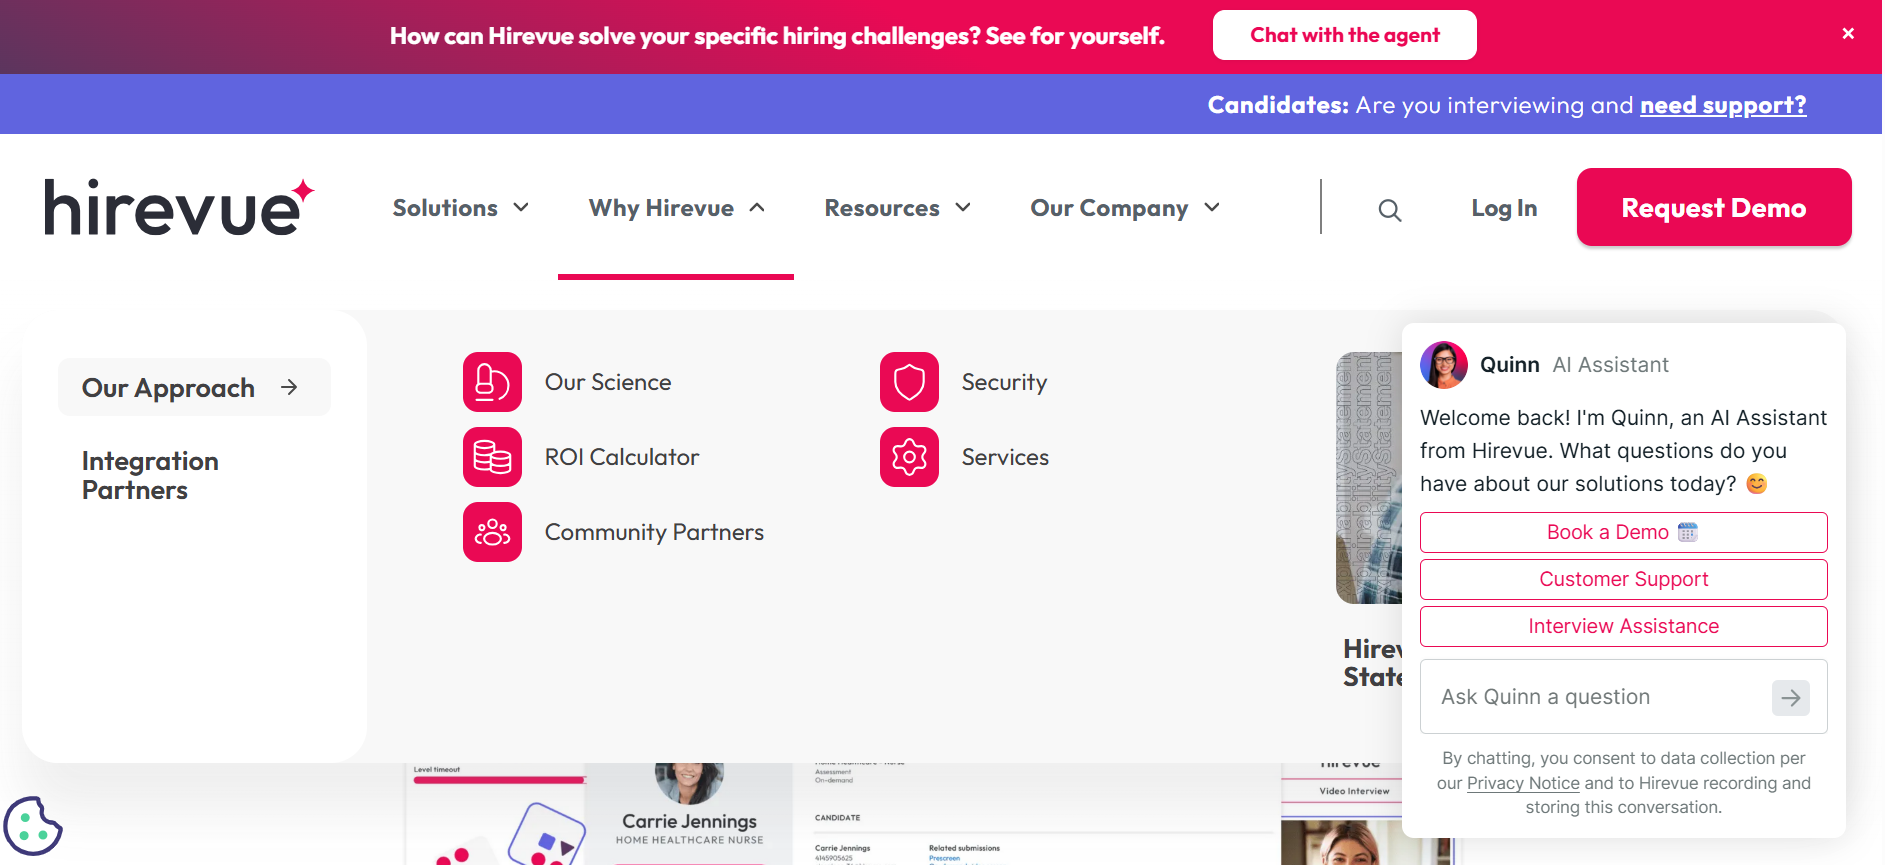Click the Book a Demo chat button

tap(1622, 532)
